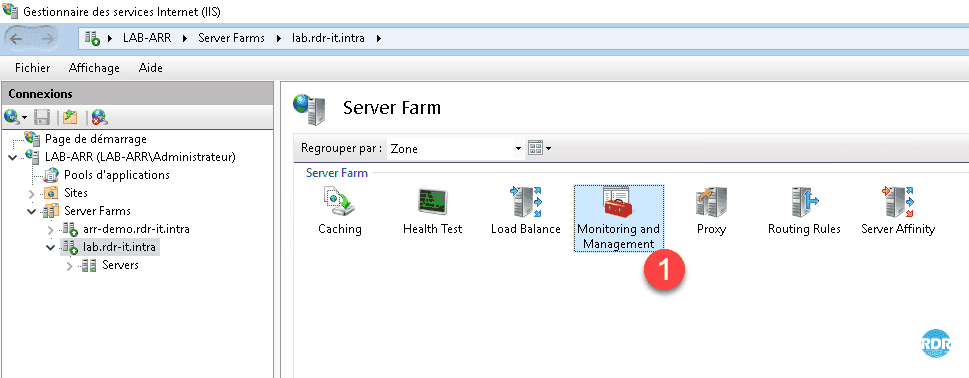Screen dimensions: 969x378
Task: Click lab.rdr-it.intra in the address breadcrumb
Action: 328,38
